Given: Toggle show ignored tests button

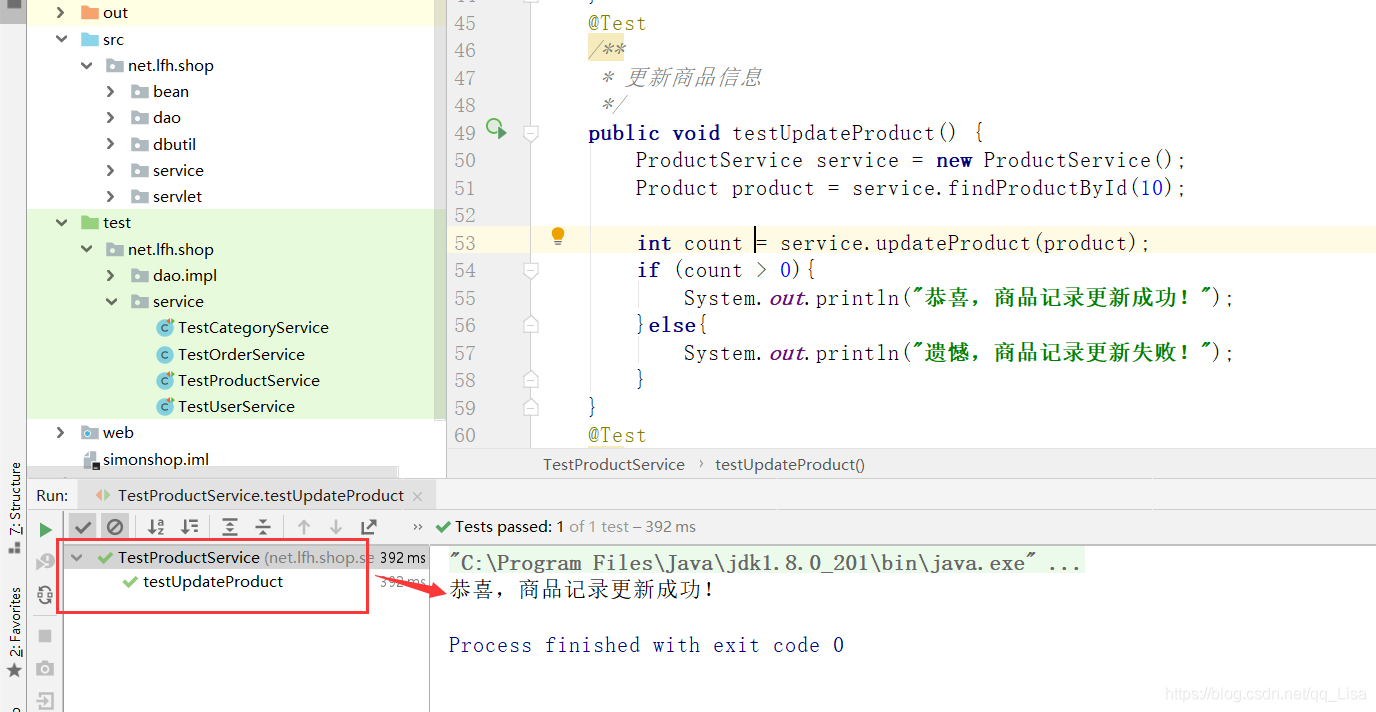Looking at the screenshot, I should (115, 527).
